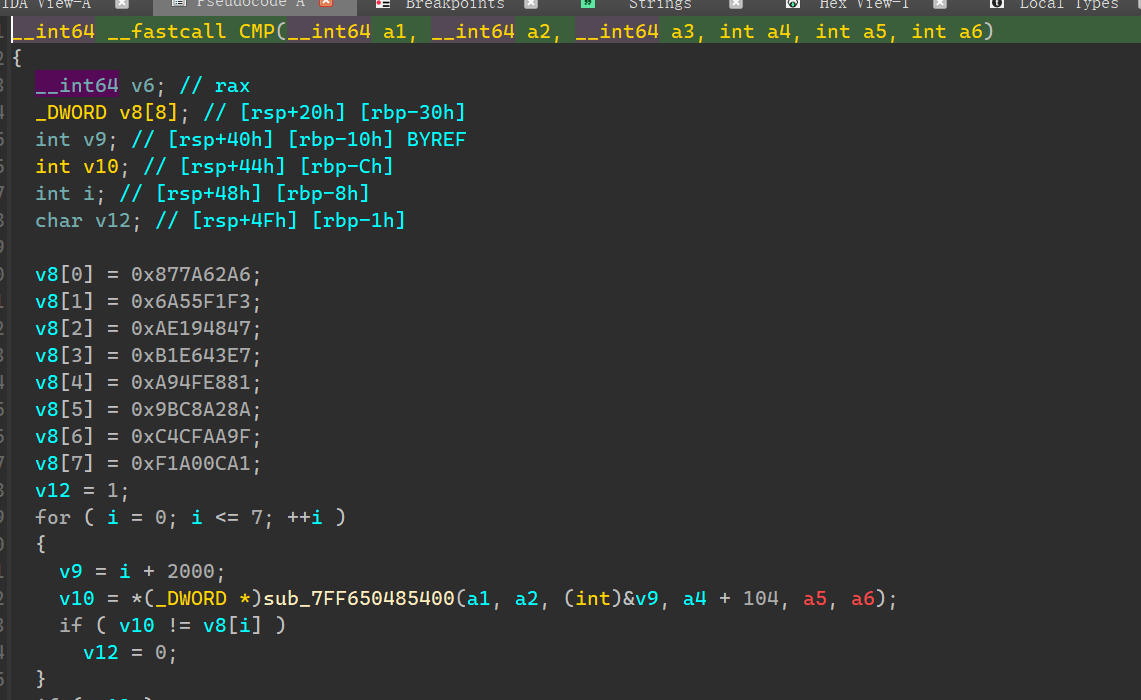Click v8[i] in the if condition

pyautogui.click(x=233, y=625)
